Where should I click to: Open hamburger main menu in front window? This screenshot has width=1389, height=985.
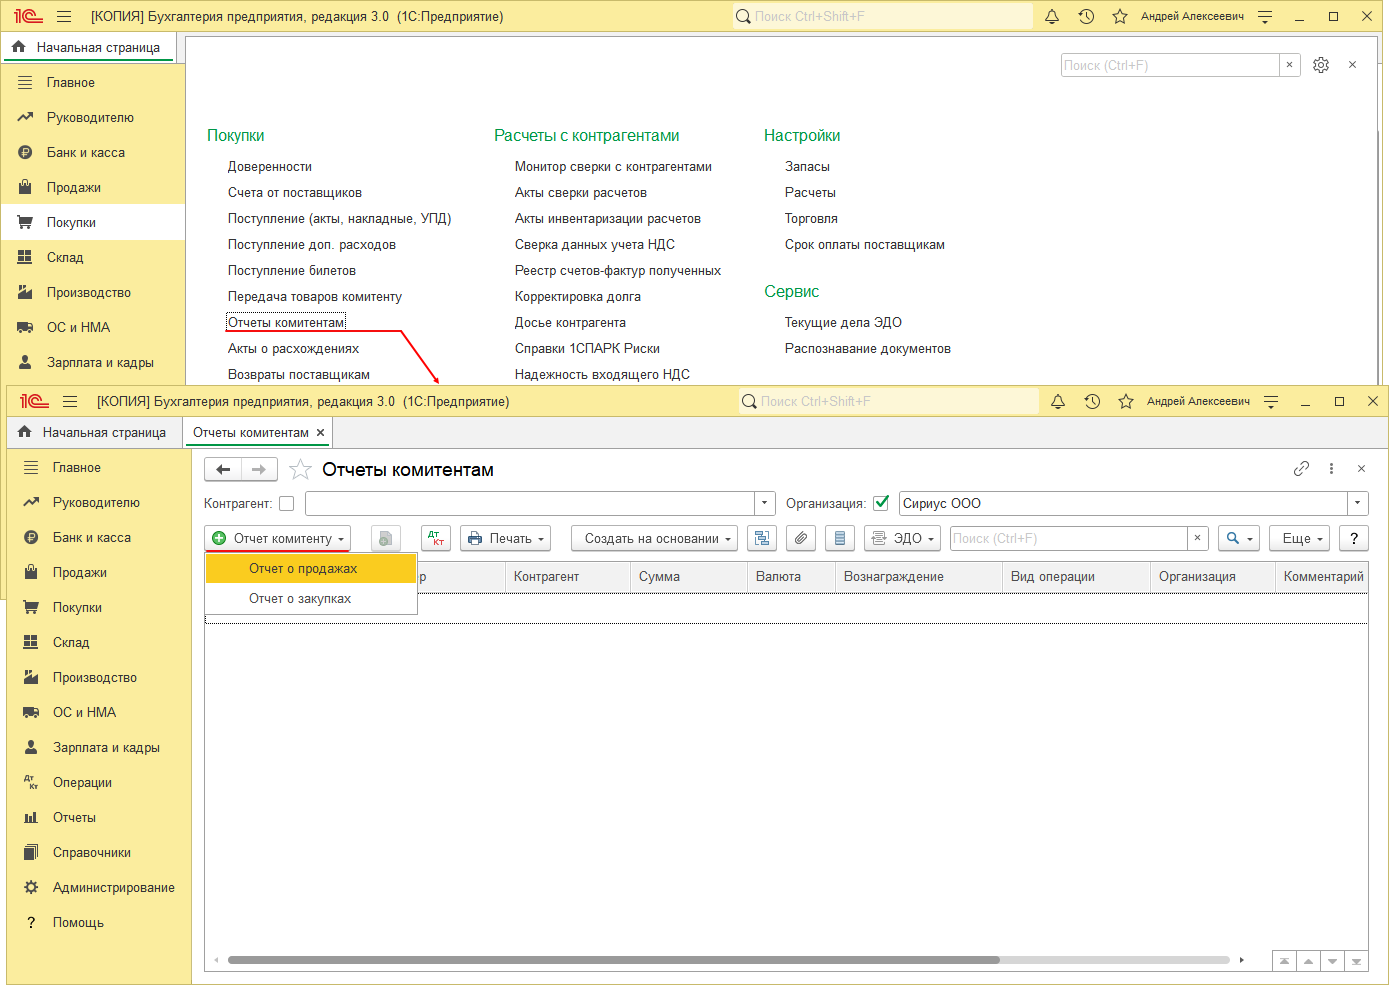(x=70, y=401)
